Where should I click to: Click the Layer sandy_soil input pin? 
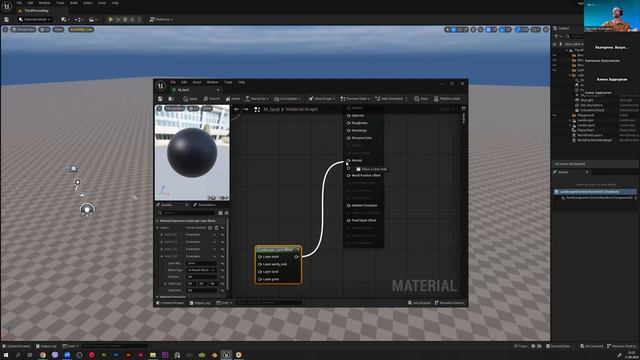(260, 264)
